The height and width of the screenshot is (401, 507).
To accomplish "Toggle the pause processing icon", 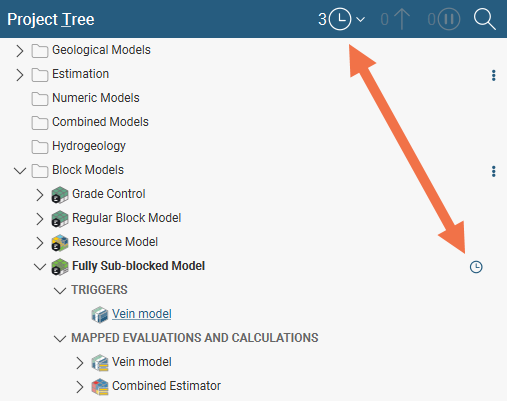I will [449, 19].
